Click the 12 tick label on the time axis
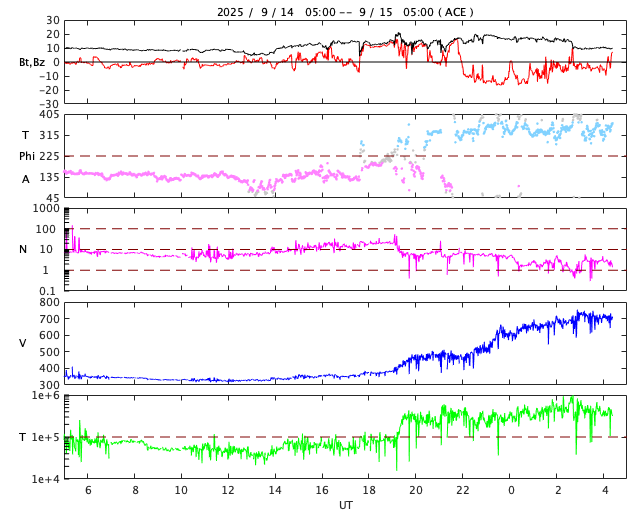 pos(227,491)
